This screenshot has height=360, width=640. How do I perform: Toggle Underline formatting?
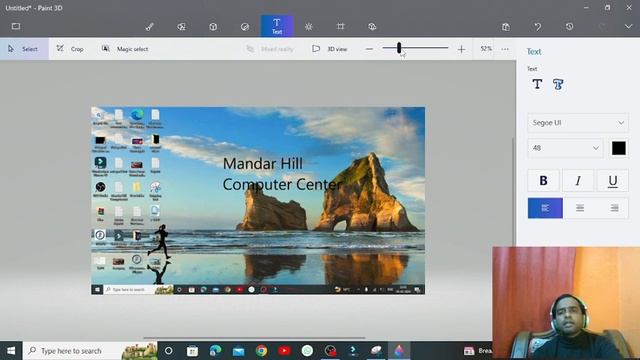[x=612, y=180]
